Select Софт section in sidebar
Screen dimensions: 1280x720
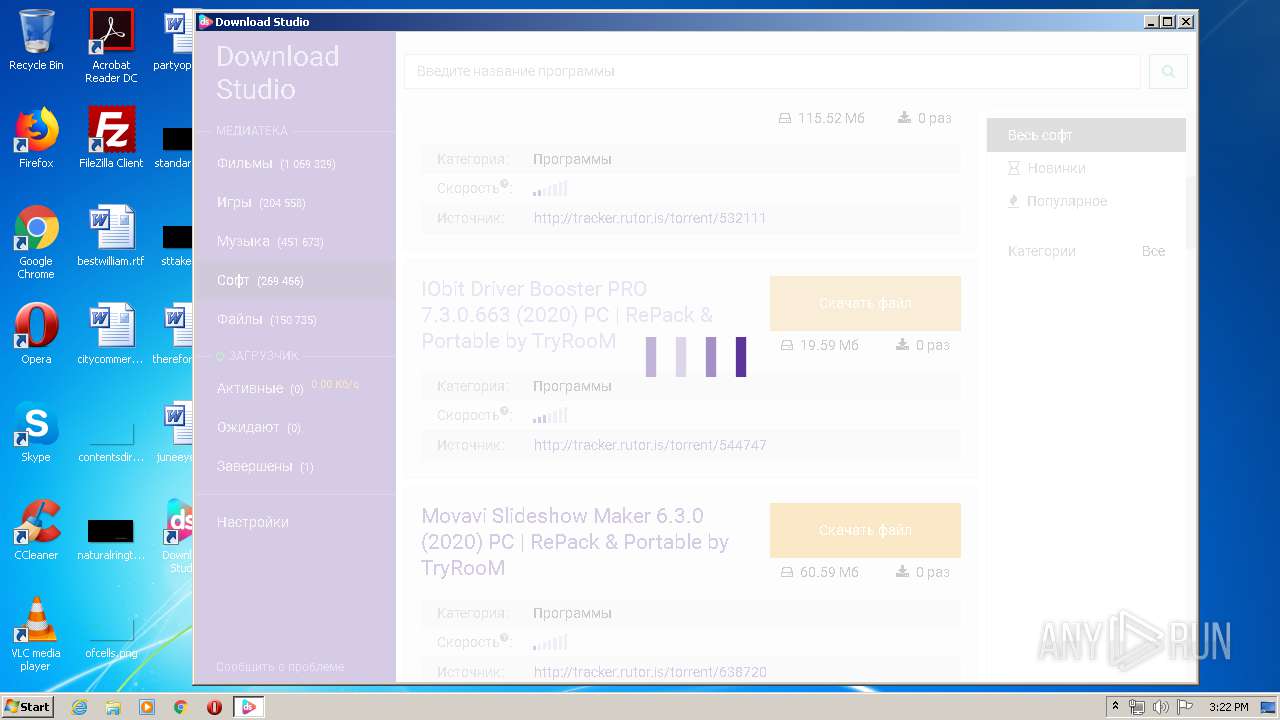[295, 280]
